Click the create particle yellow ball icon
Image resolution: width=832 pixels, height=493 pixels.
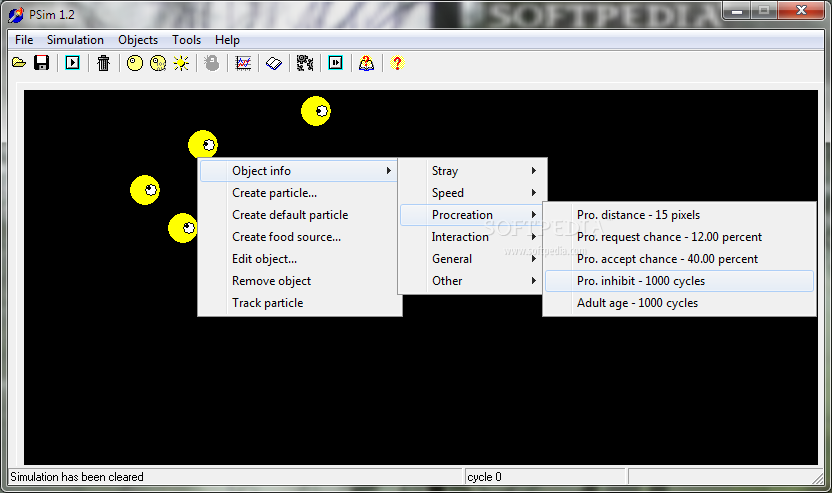[x=135, y=63]
